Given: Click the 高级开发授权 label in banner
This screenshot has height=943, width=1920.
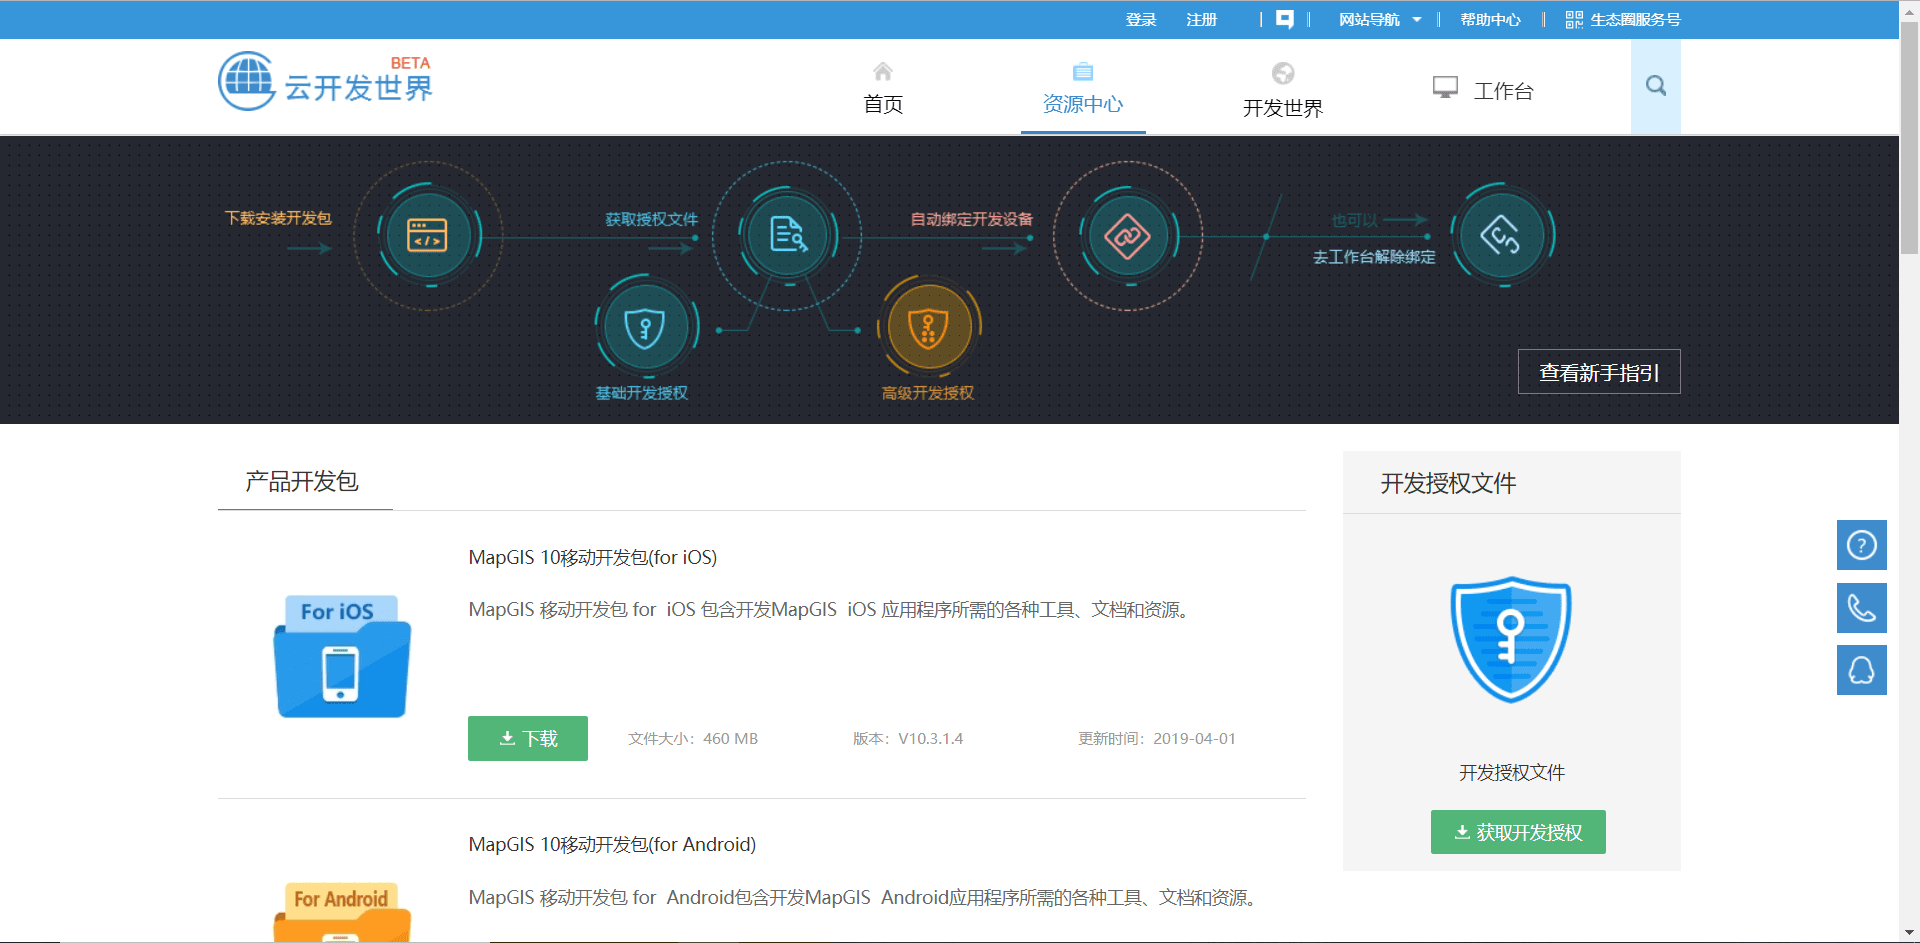Looking at the screenshot, I should click(928, 393).
